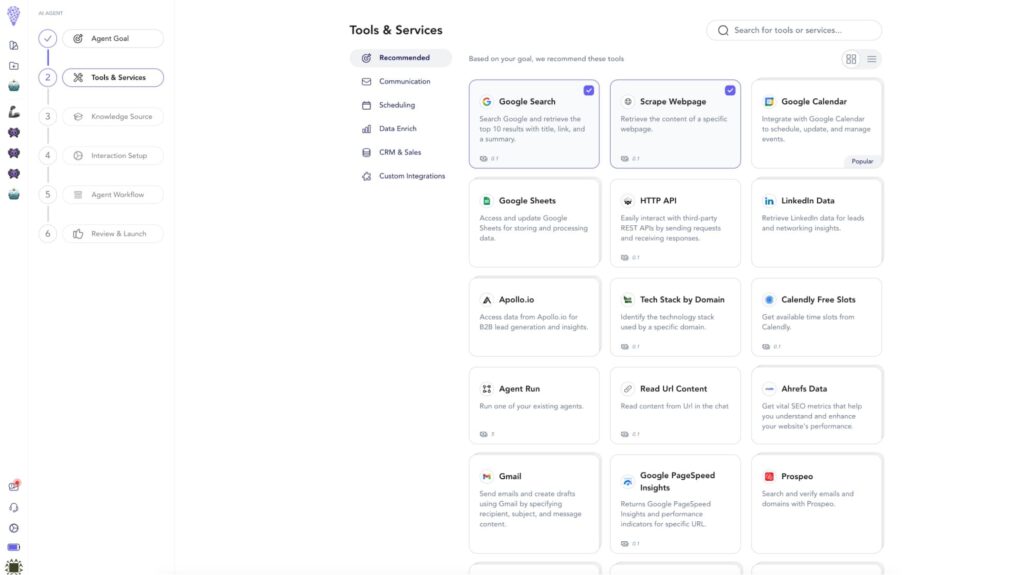Uncheck the Scrape Webpage tool checkbox
This screenshot has height=575, width=1024.
click(x=729, y=91)
